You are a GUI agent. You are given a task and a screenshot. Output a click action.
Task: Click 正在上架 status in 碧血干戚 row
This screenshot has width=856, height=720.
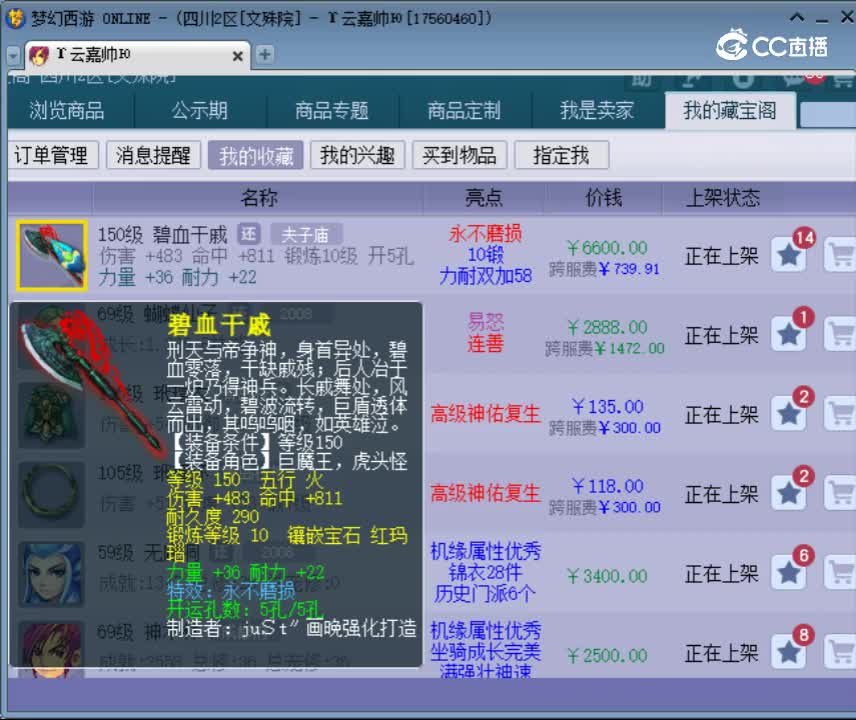click(722, 255)
